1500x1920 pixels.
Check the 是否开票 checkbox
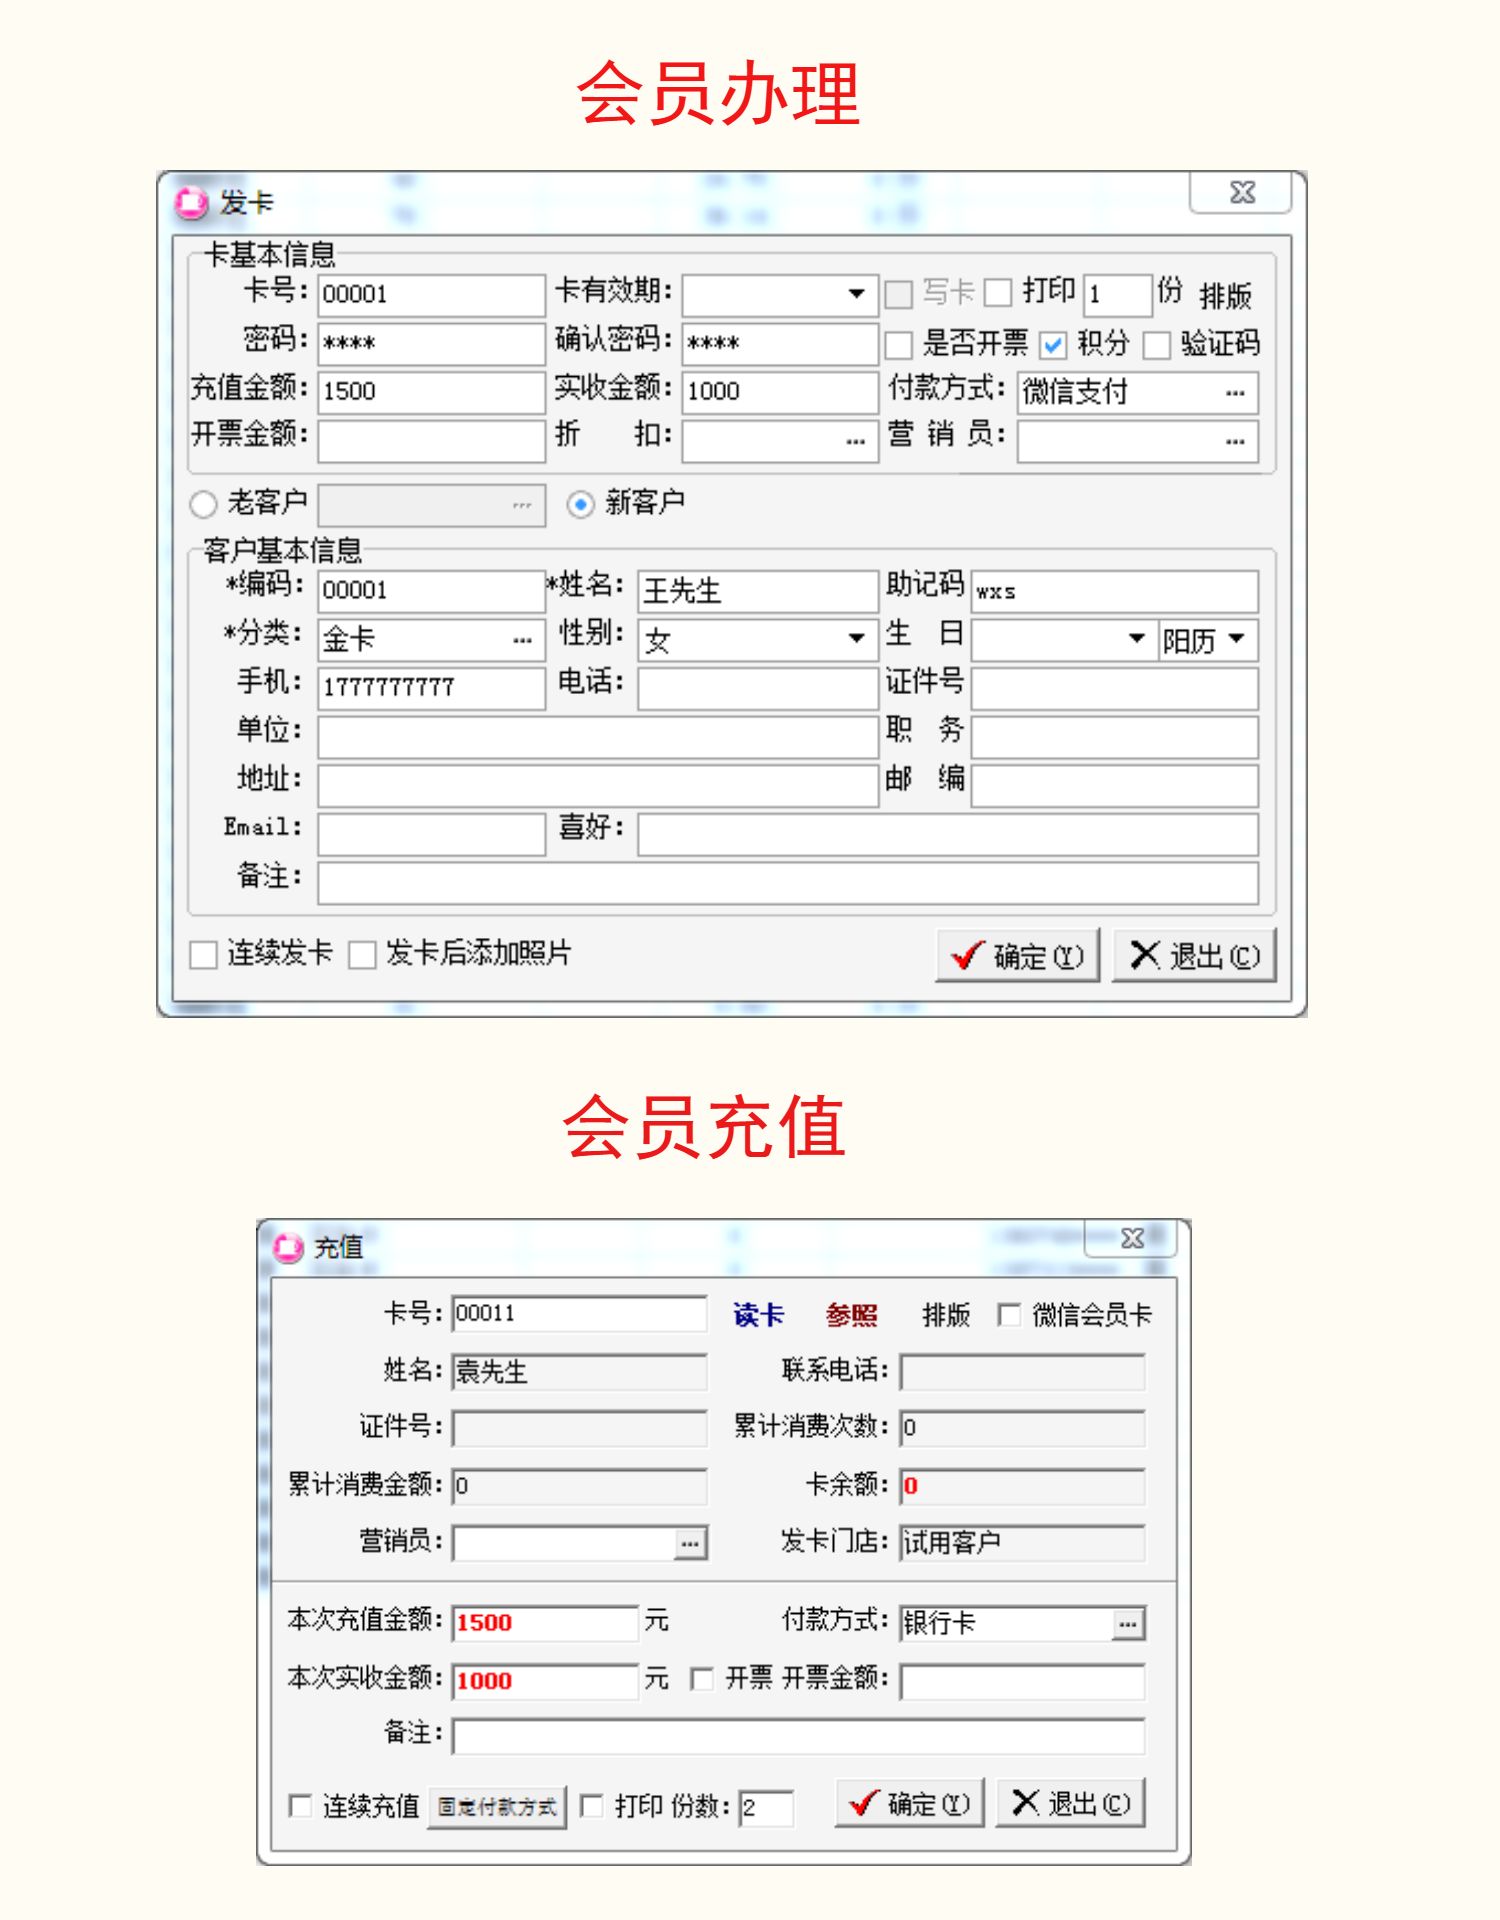tap(899, 345)
